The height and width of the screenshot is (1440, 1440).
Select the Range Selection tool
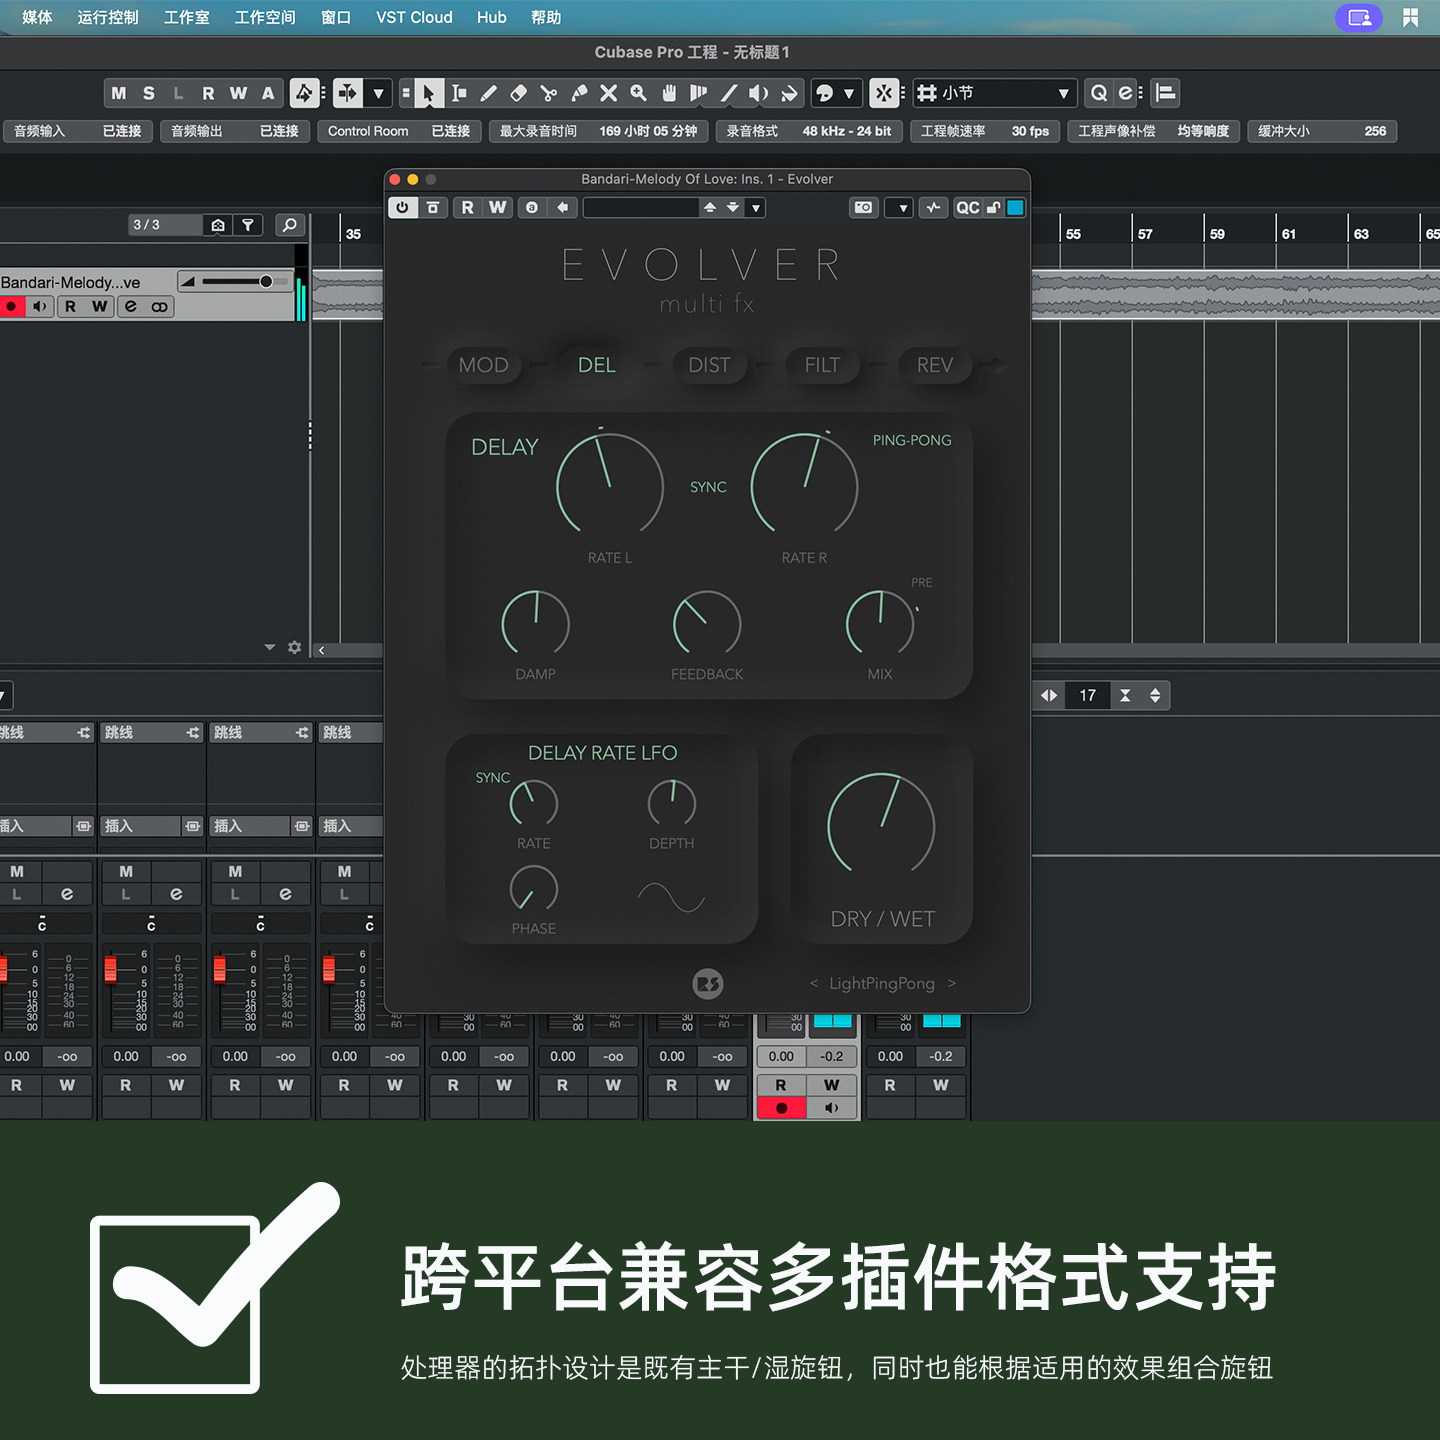(x=459, y=93)
